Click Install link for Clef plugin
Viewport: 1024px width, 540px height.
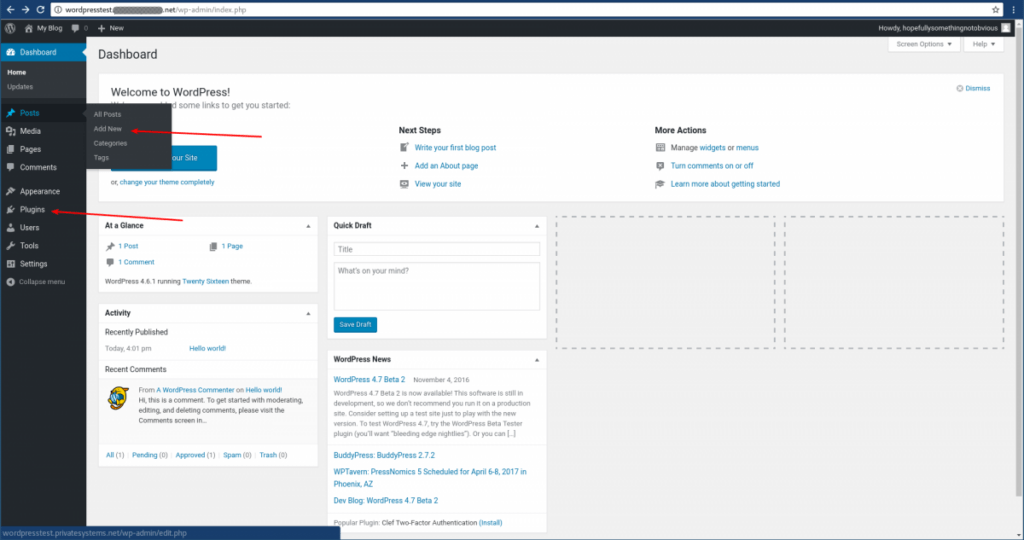tap(490, 522)
